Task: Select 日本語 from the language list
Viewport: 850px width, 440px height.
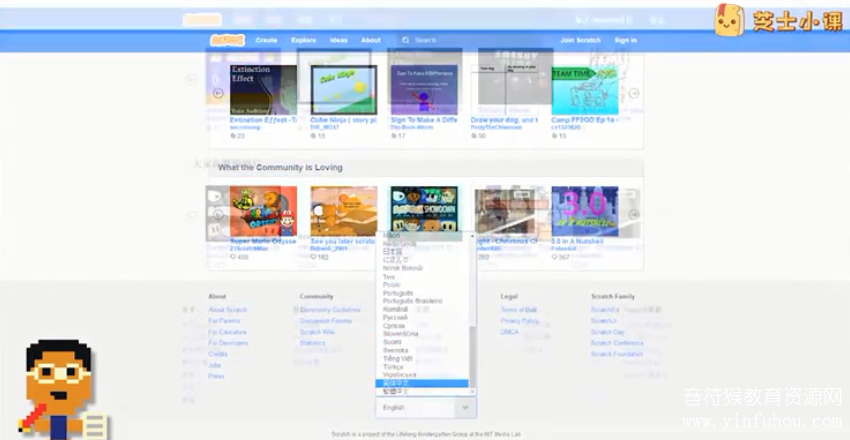Action: click(422, 252)
